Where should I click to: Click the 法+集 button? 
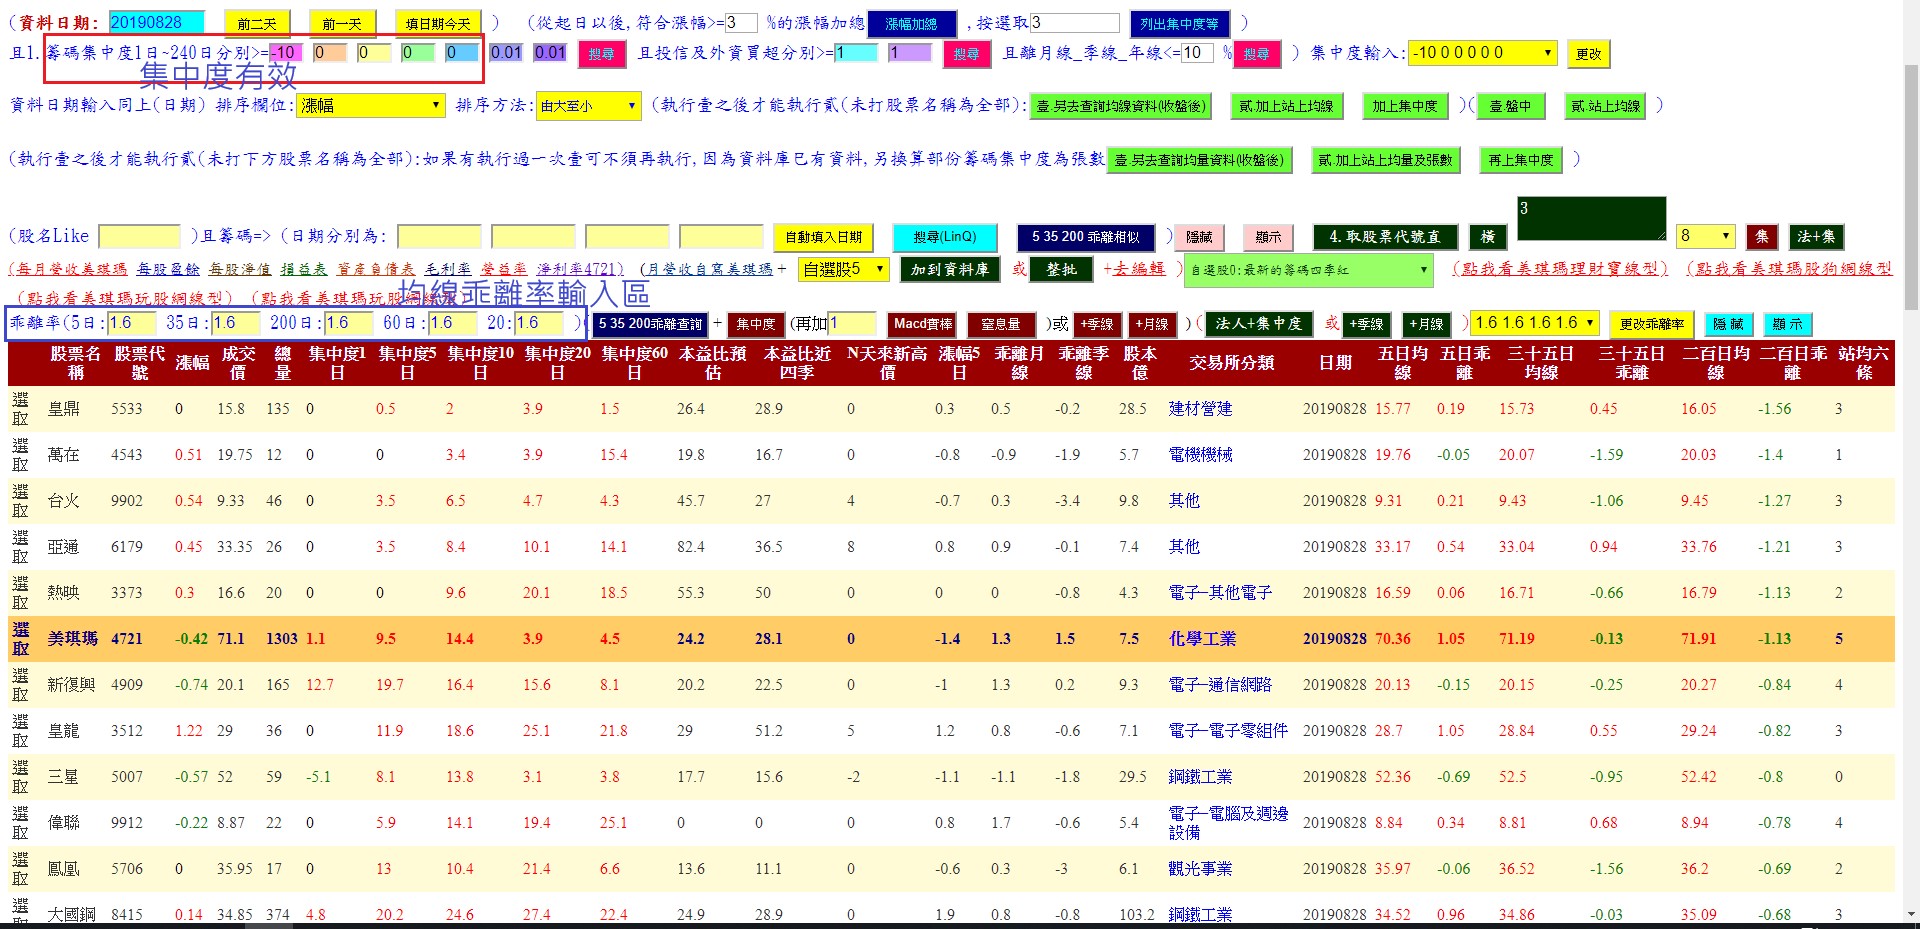tap(1815, 237)
